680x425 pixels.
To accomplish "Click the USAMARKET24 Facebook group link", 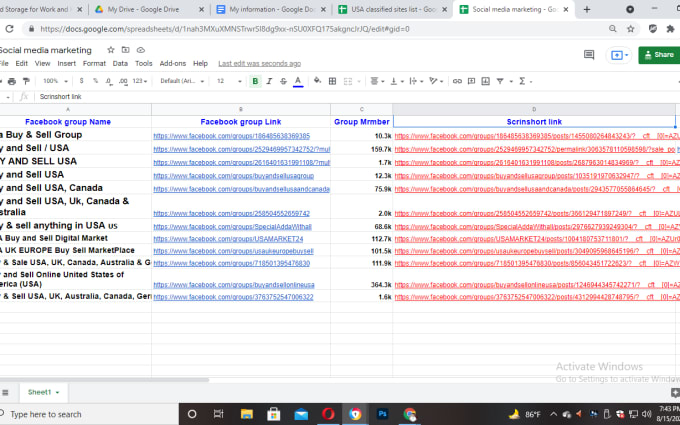I will (x=228, y=239).
